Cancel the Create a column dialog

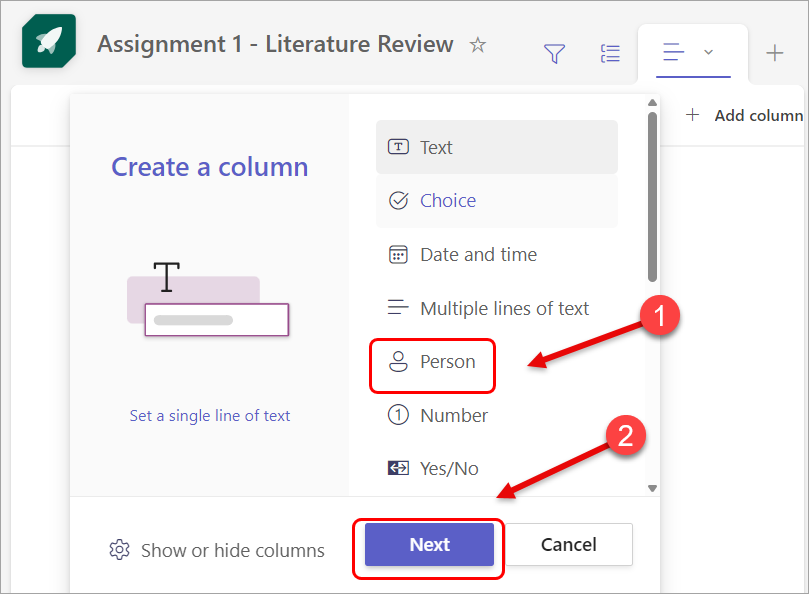pyautogui.click(x=569, y=545)
